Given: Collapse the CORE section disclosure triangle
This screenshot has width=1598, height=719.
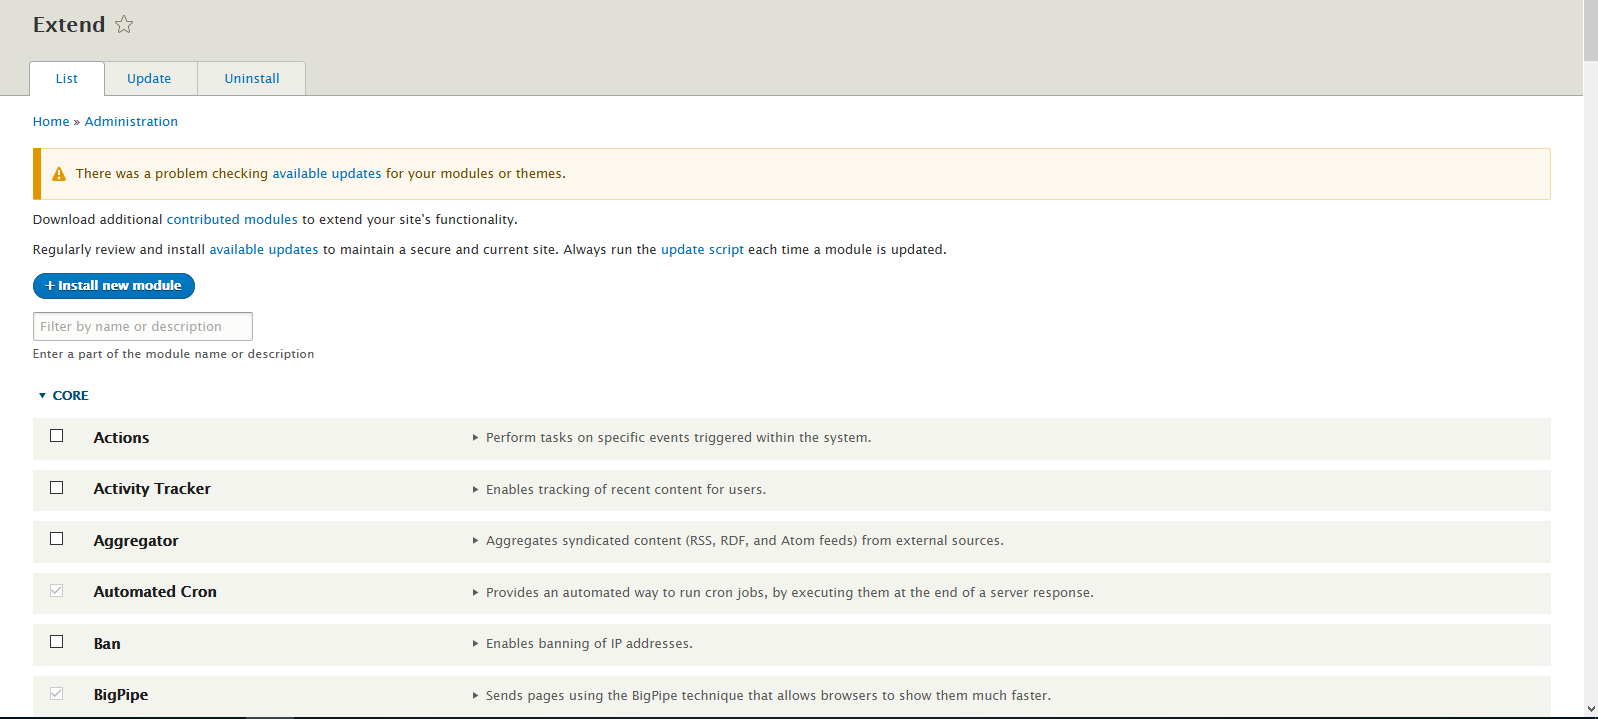Looking at the screenshot, I should (41, 395).
